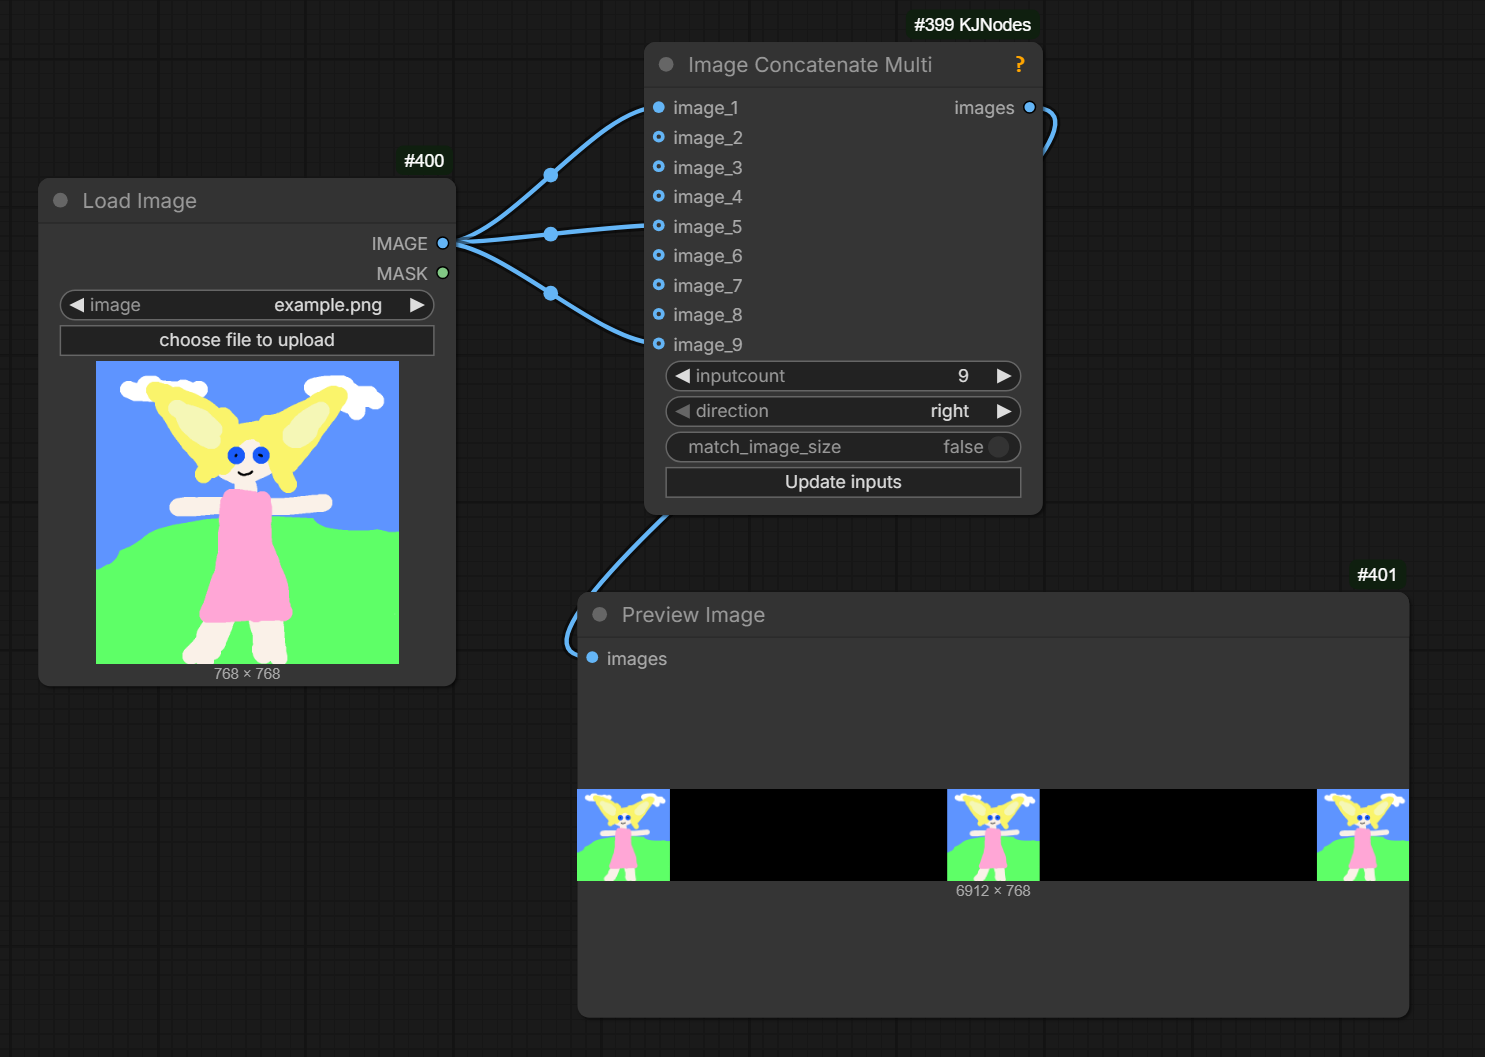Click the IMAGE output socket on Load Image
Viewport: 1485px width, 1057px height.
tap(441, 243)
